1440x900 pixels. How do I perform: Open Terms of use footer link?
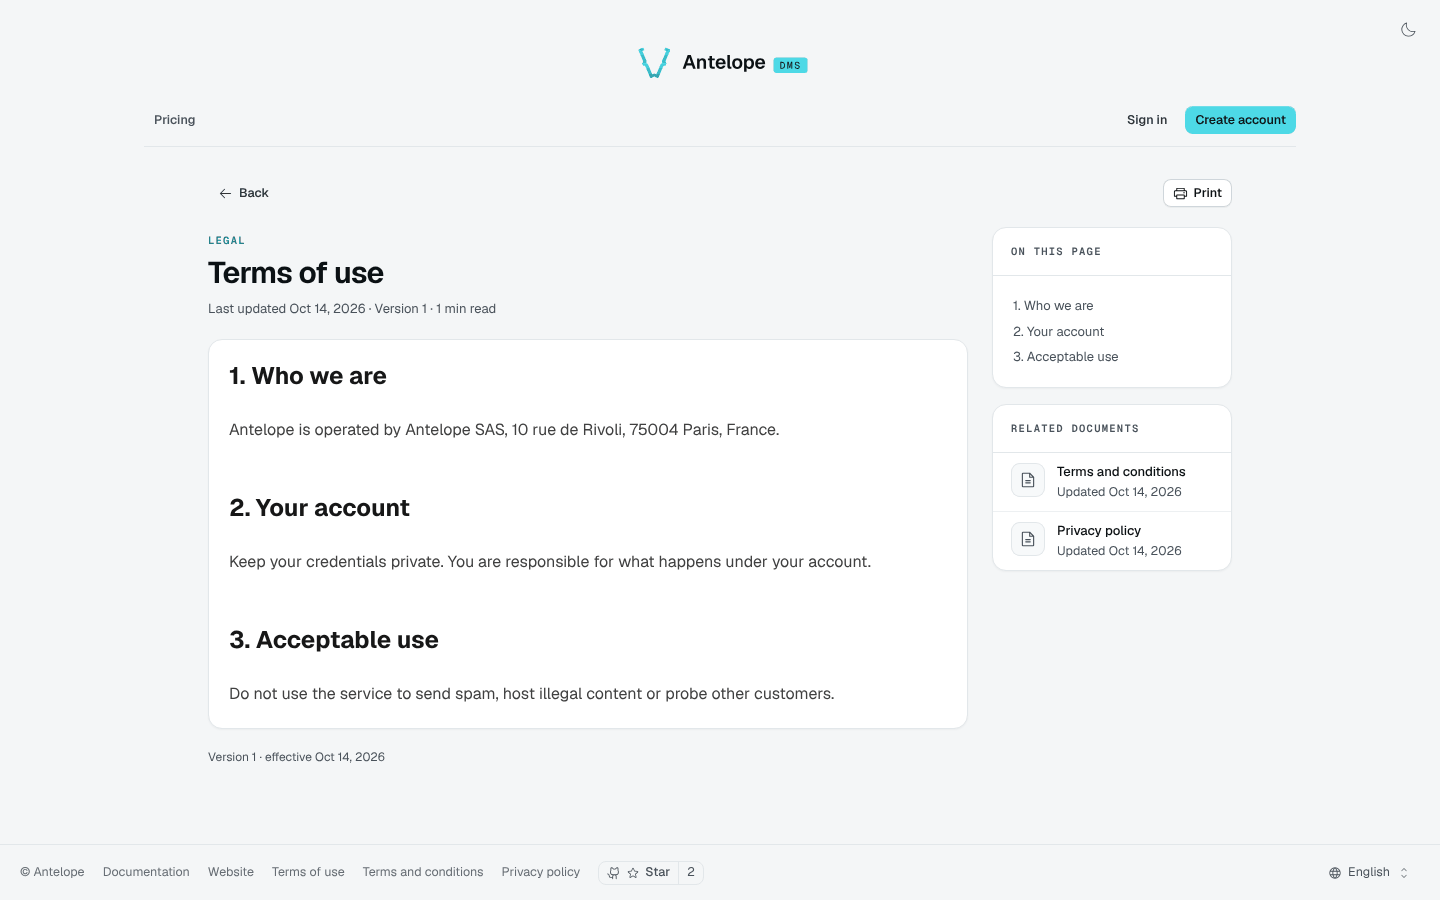coord(308,872)
